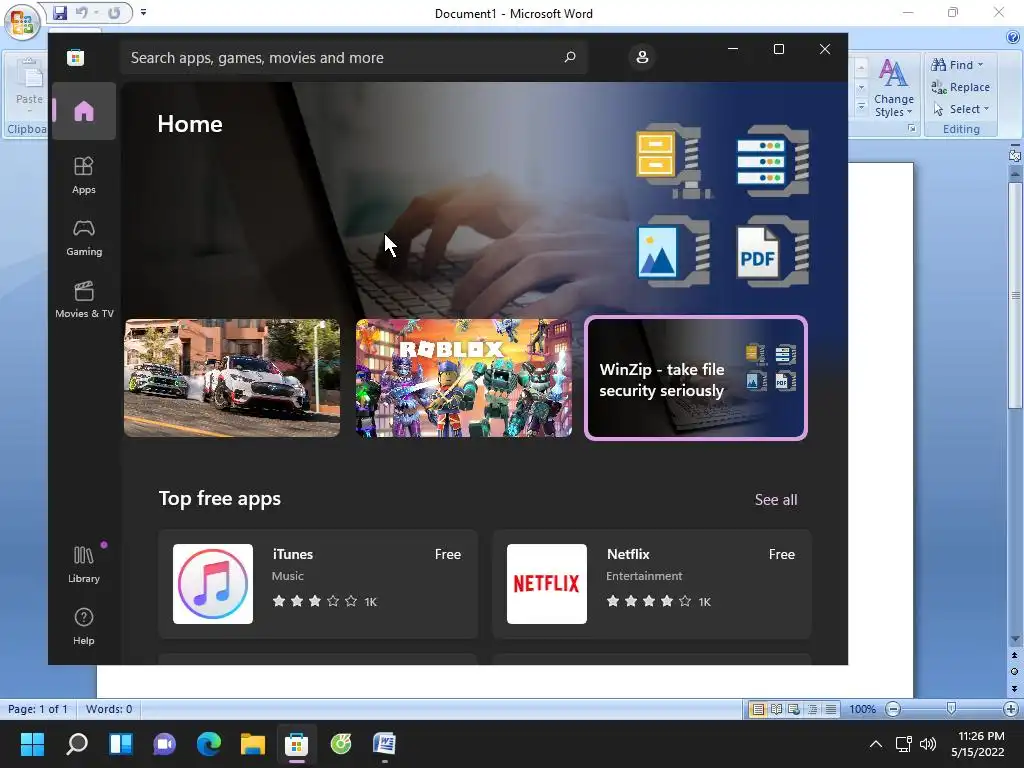The height and width of the screenshot is (768, 1024).
Task: Open the Widgets panel from taskbar
Action: tap(121, 744)
